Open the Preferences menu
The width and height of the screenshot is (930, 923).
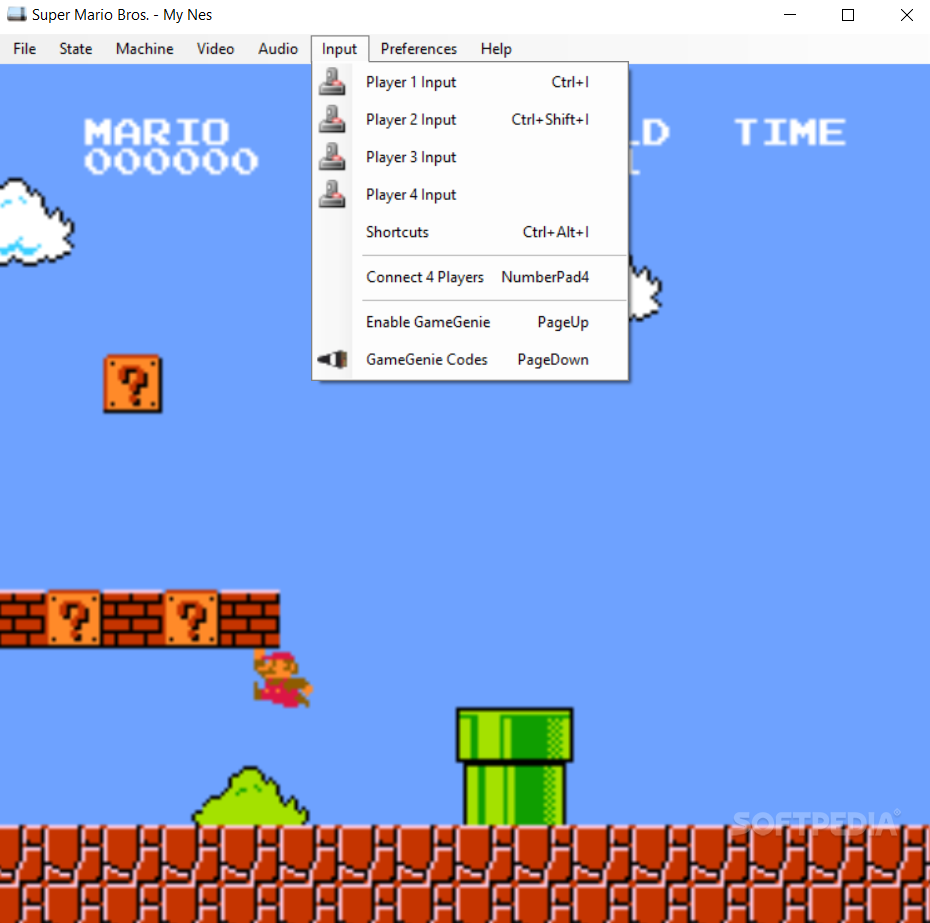(418, 49)
